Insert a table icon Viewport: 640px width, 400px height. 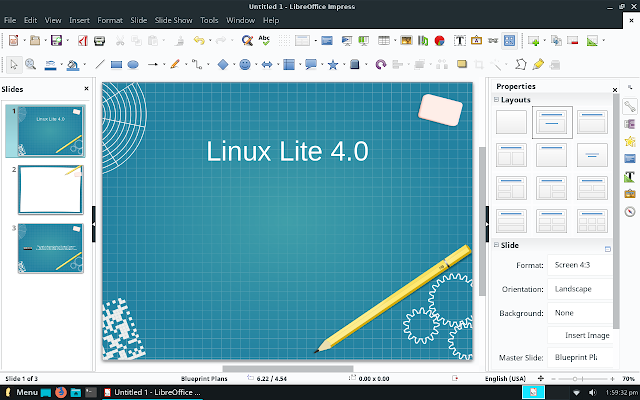point(384,40)
